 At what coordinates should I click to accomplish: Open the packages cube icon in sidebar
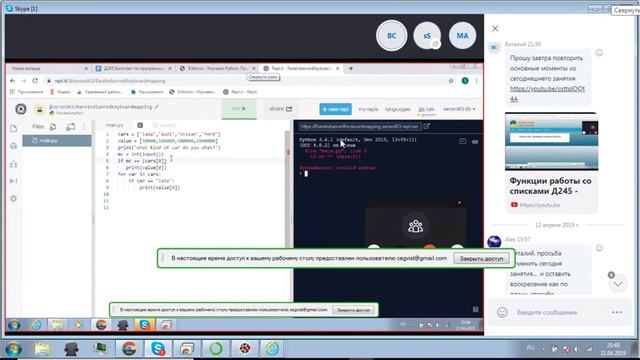click(x=13, y=146)
